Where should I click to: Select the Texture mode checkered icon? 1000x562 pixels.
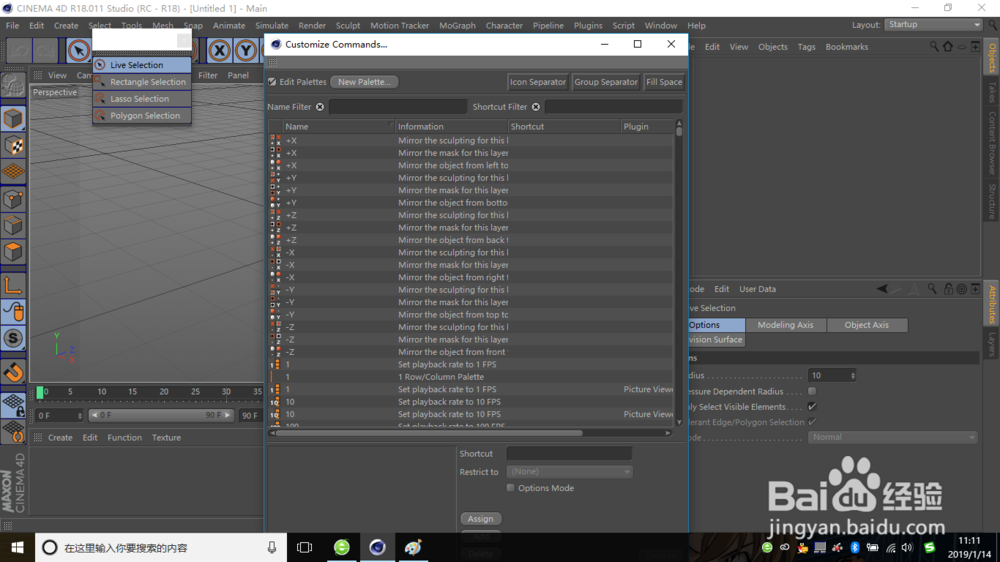(13, 145)
